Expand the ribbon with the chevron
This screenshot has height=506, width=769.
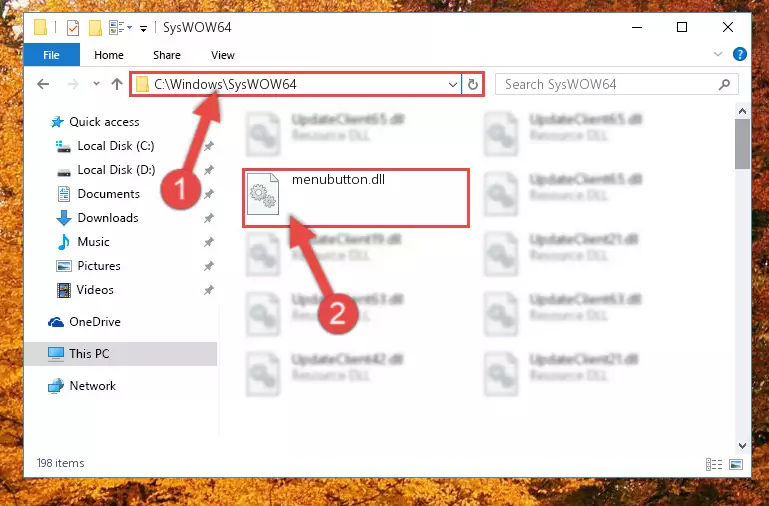(718, 54)
